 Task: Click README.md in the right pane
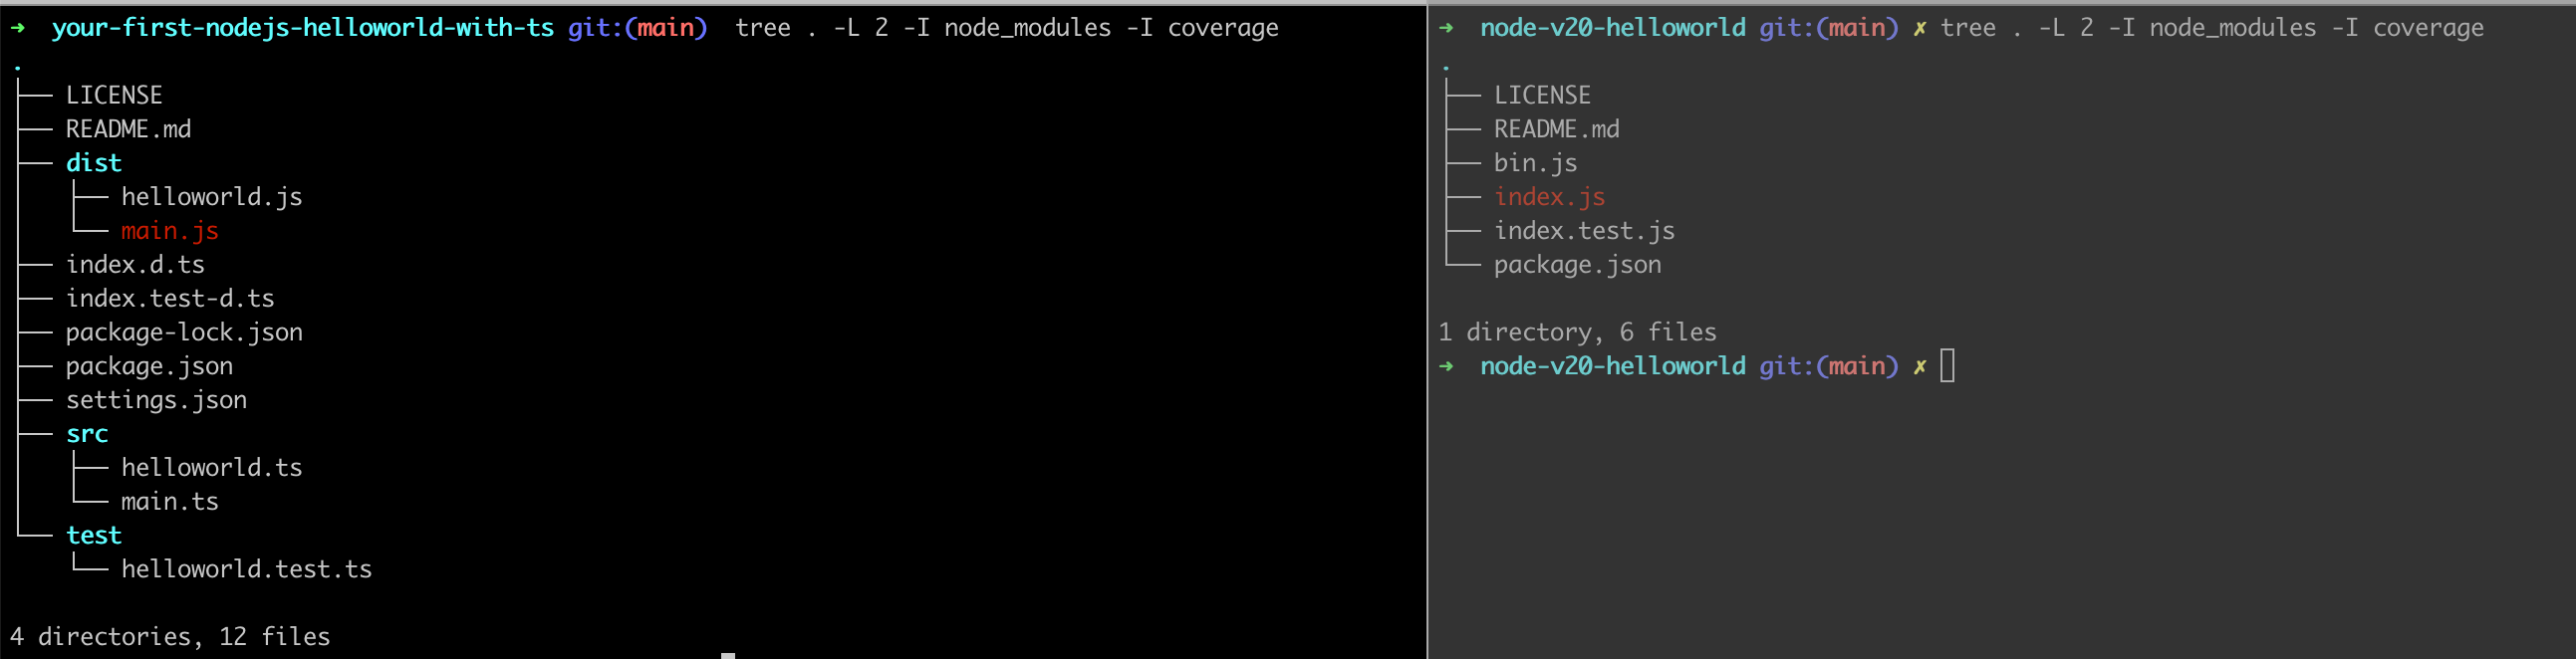pos(1556,129)
